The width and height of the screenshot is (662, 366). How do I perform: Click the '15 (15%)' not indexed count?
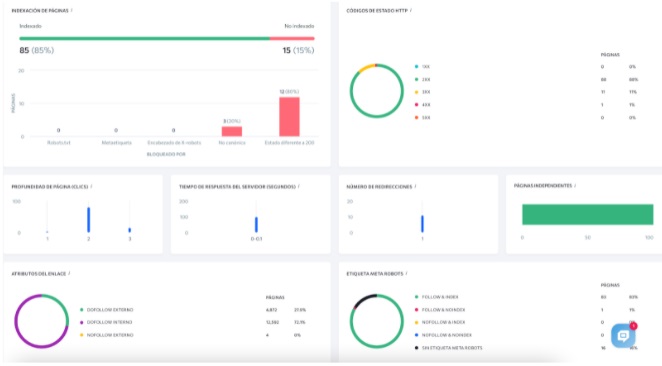[298, 50]
